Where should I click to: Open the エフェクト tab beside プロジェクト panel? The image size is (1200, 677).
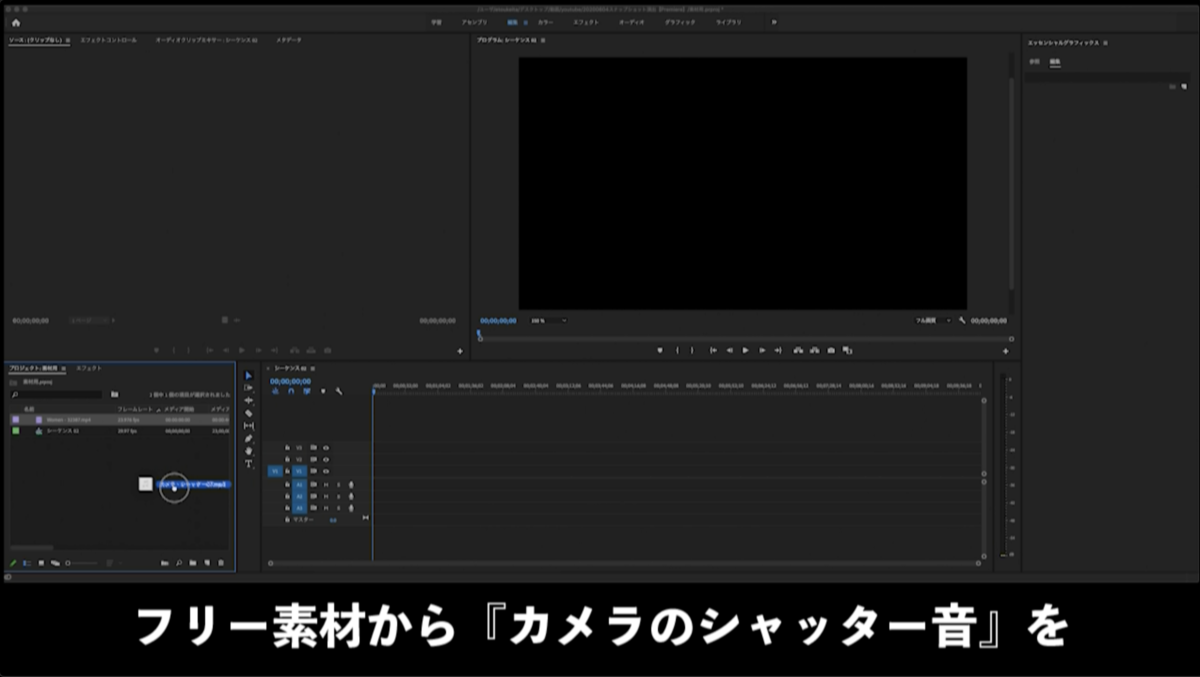[x=88, y=367]
